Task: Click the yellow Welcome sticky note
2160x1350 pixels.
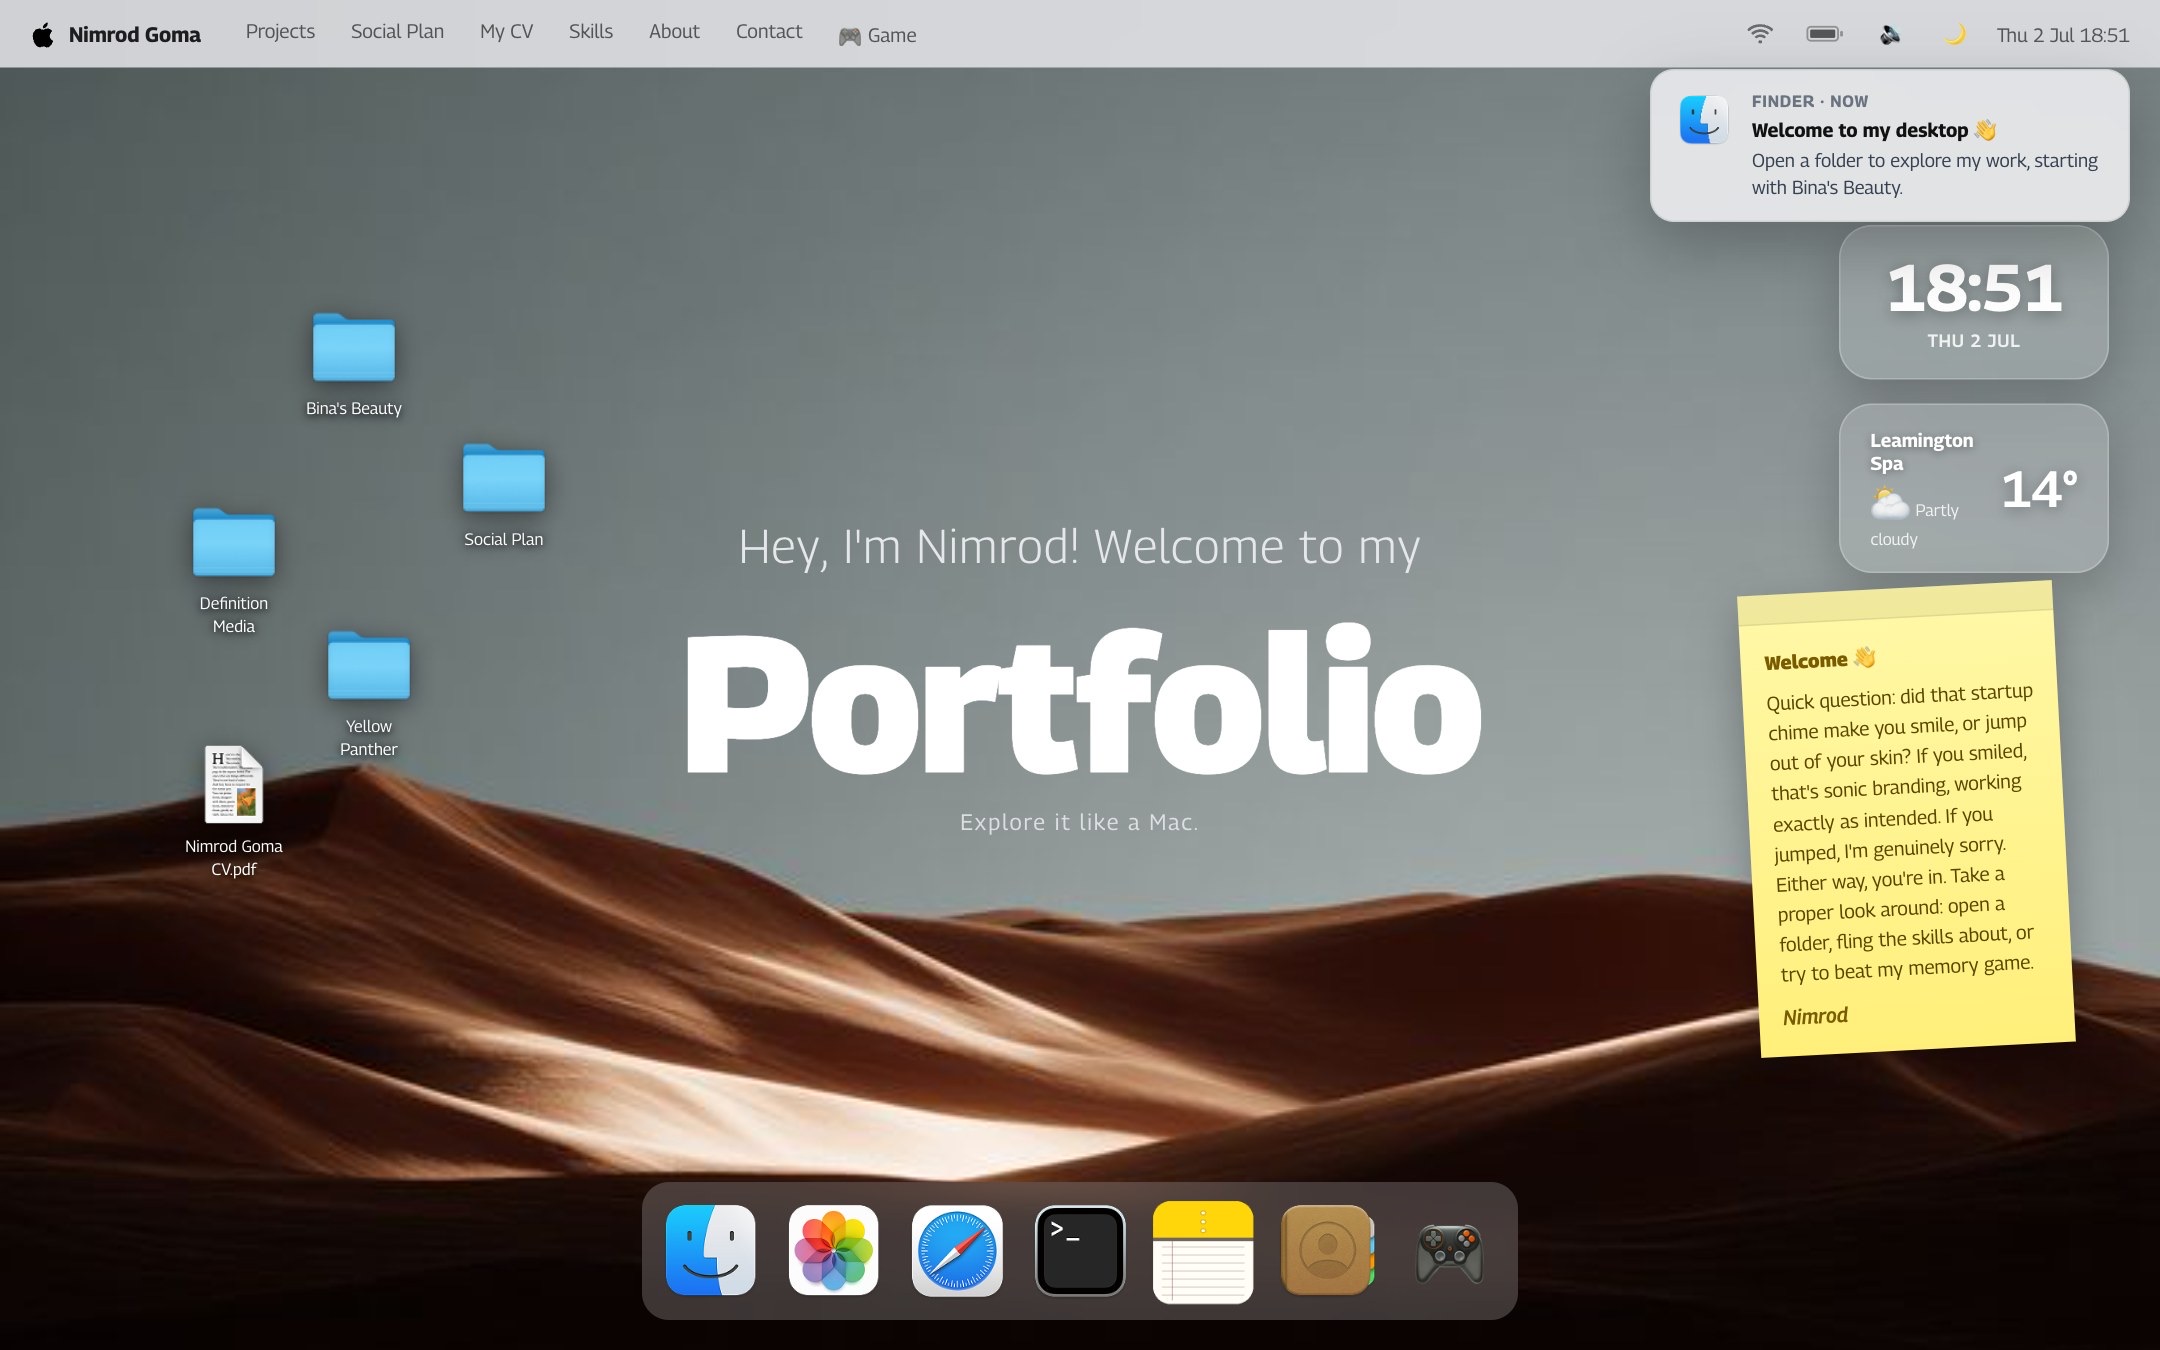Action: coord(1906,819)
